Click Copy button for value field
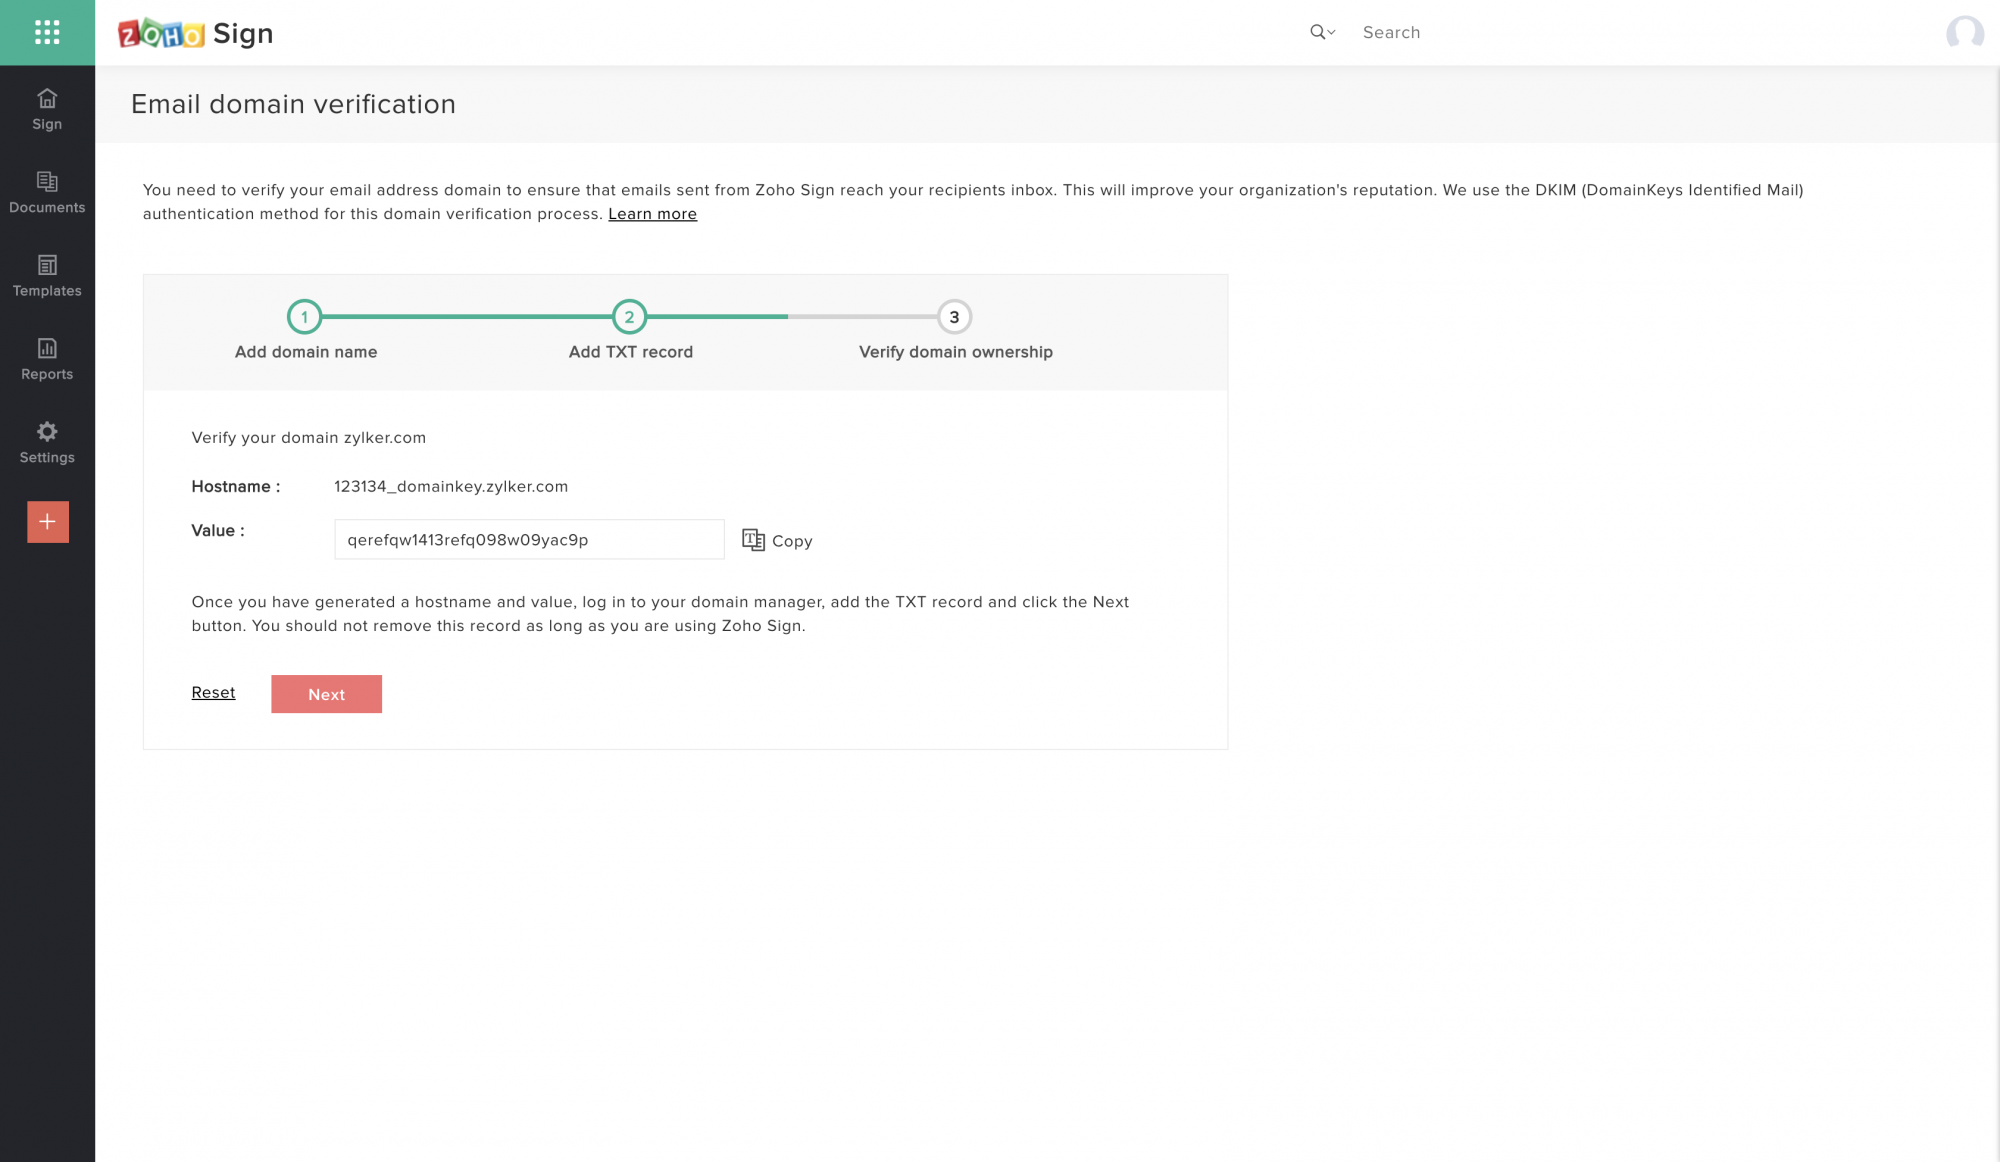The image size is (2000, 1162). click(777, 540)
